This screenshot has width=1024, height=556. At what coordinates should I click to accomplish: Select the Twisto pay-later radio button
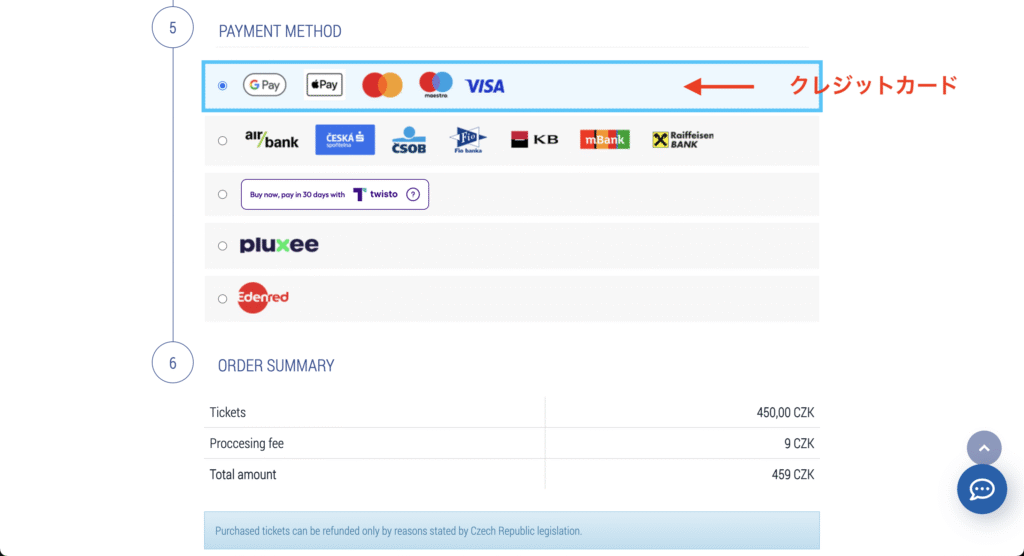pos(222,195)
